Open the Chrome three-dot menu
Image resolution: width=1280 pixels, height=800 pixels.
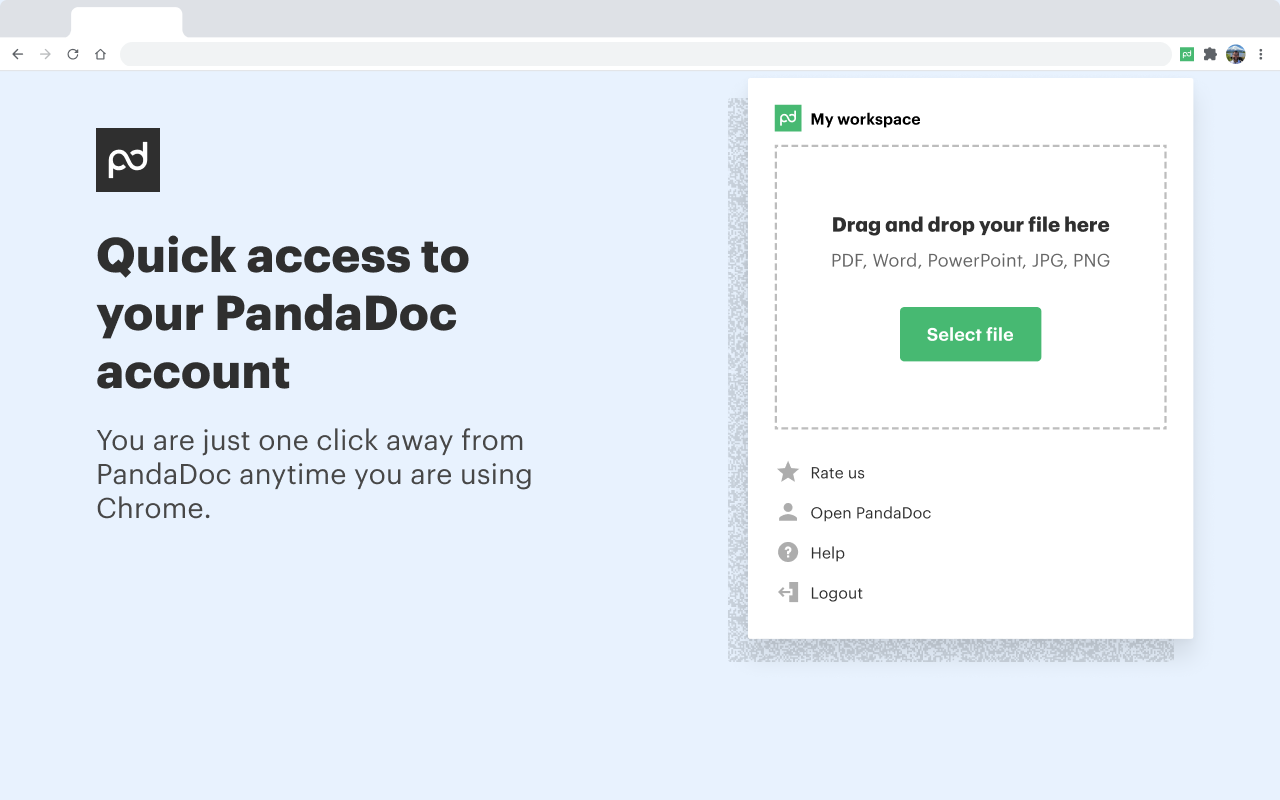1262,54
